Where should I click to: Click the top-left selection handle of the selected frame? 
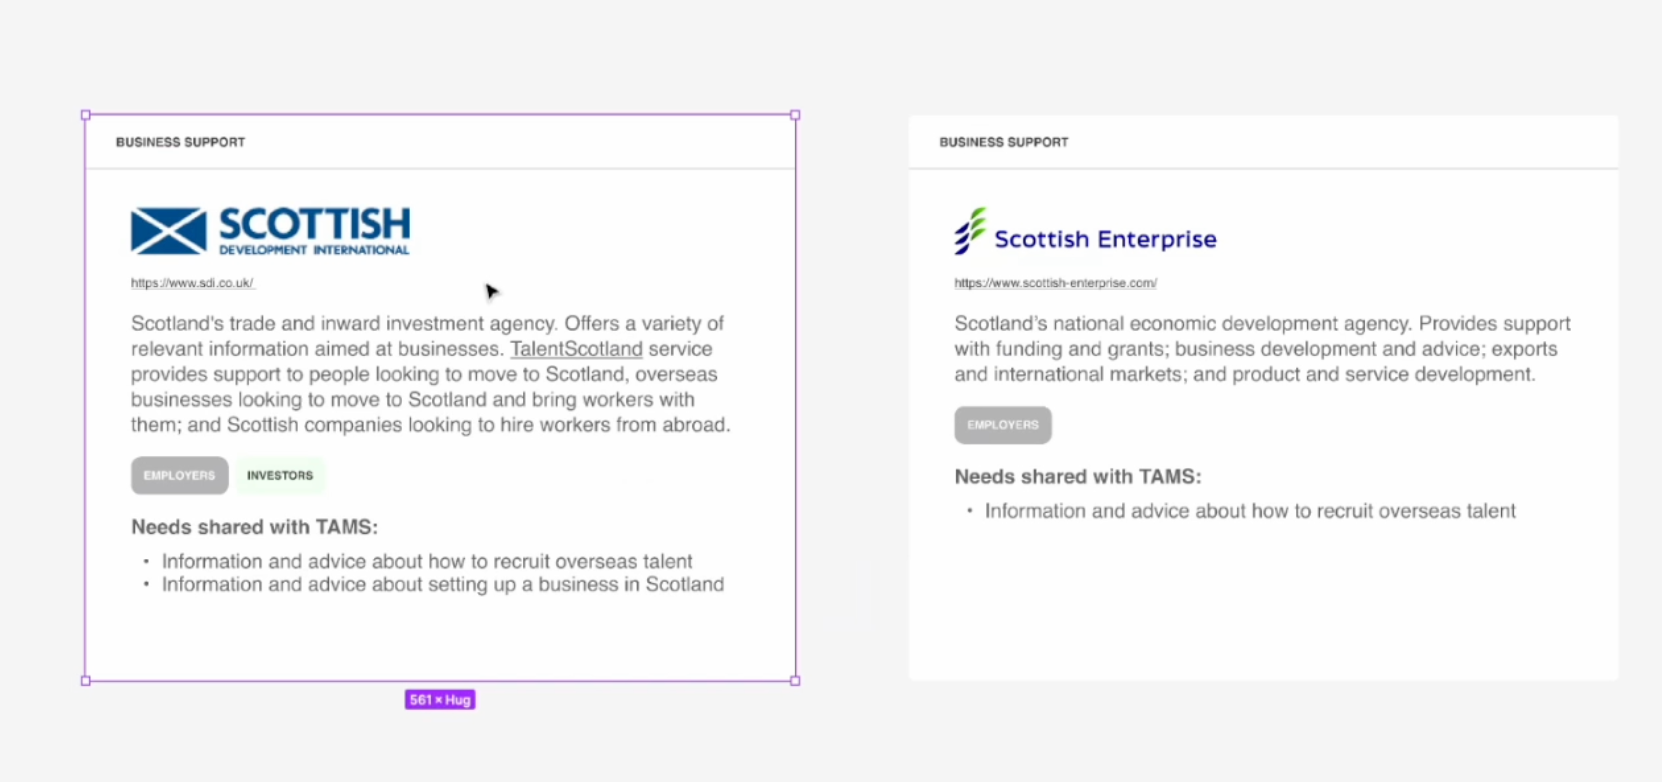click(86, 115)
